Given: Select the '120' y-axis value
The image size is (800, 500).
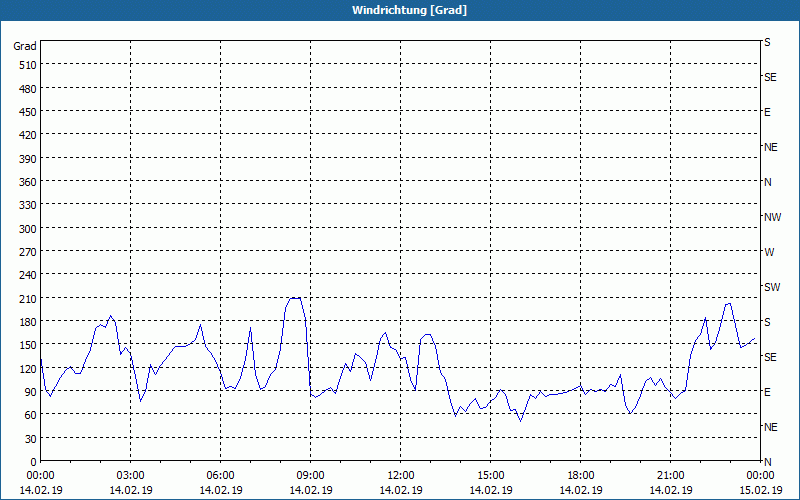Looking at the screenshot, I should [x=28, y=368].
